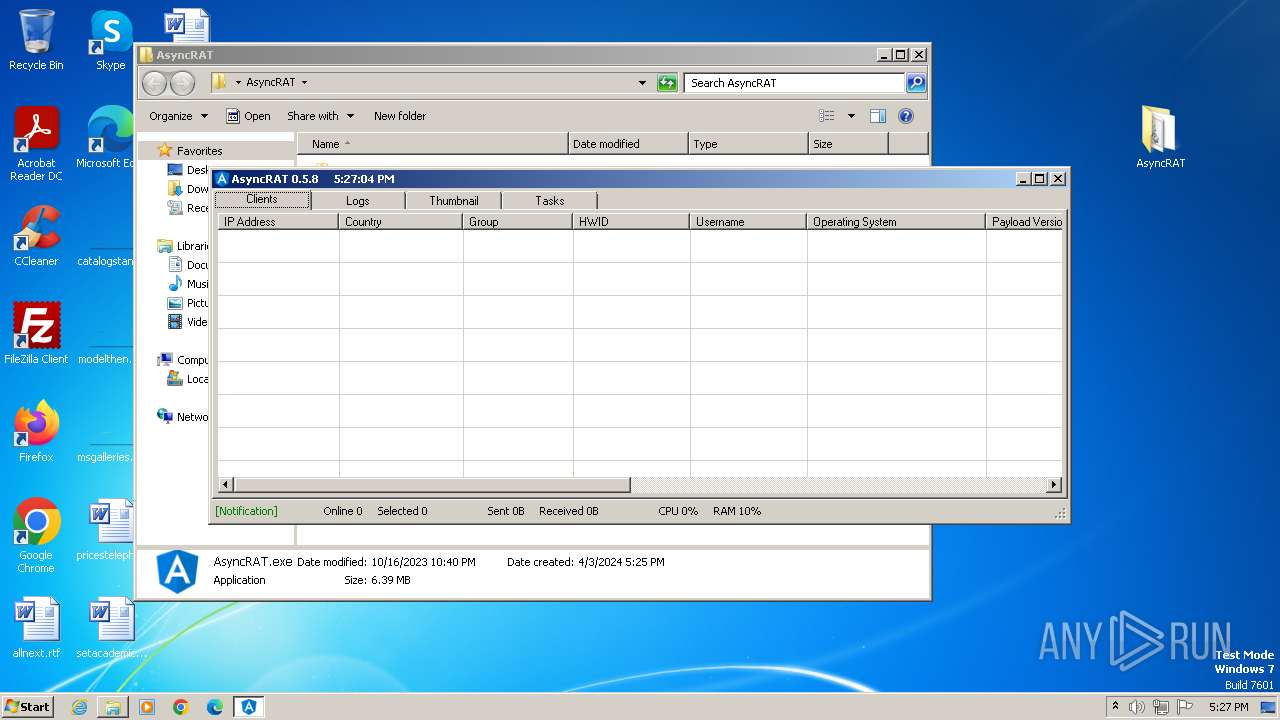
Task: Go forward in Explorer window
Action: 182,83
